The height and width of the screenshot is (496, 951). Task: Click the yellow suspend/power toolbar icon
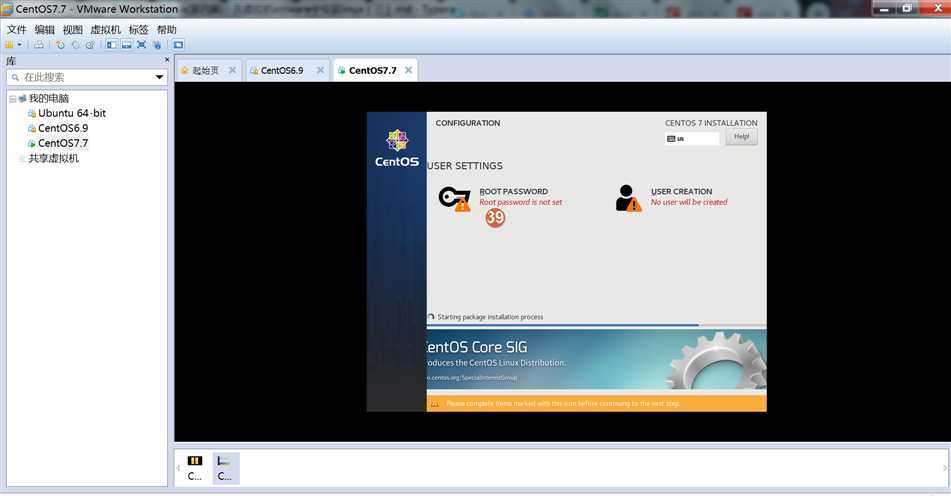9,45
